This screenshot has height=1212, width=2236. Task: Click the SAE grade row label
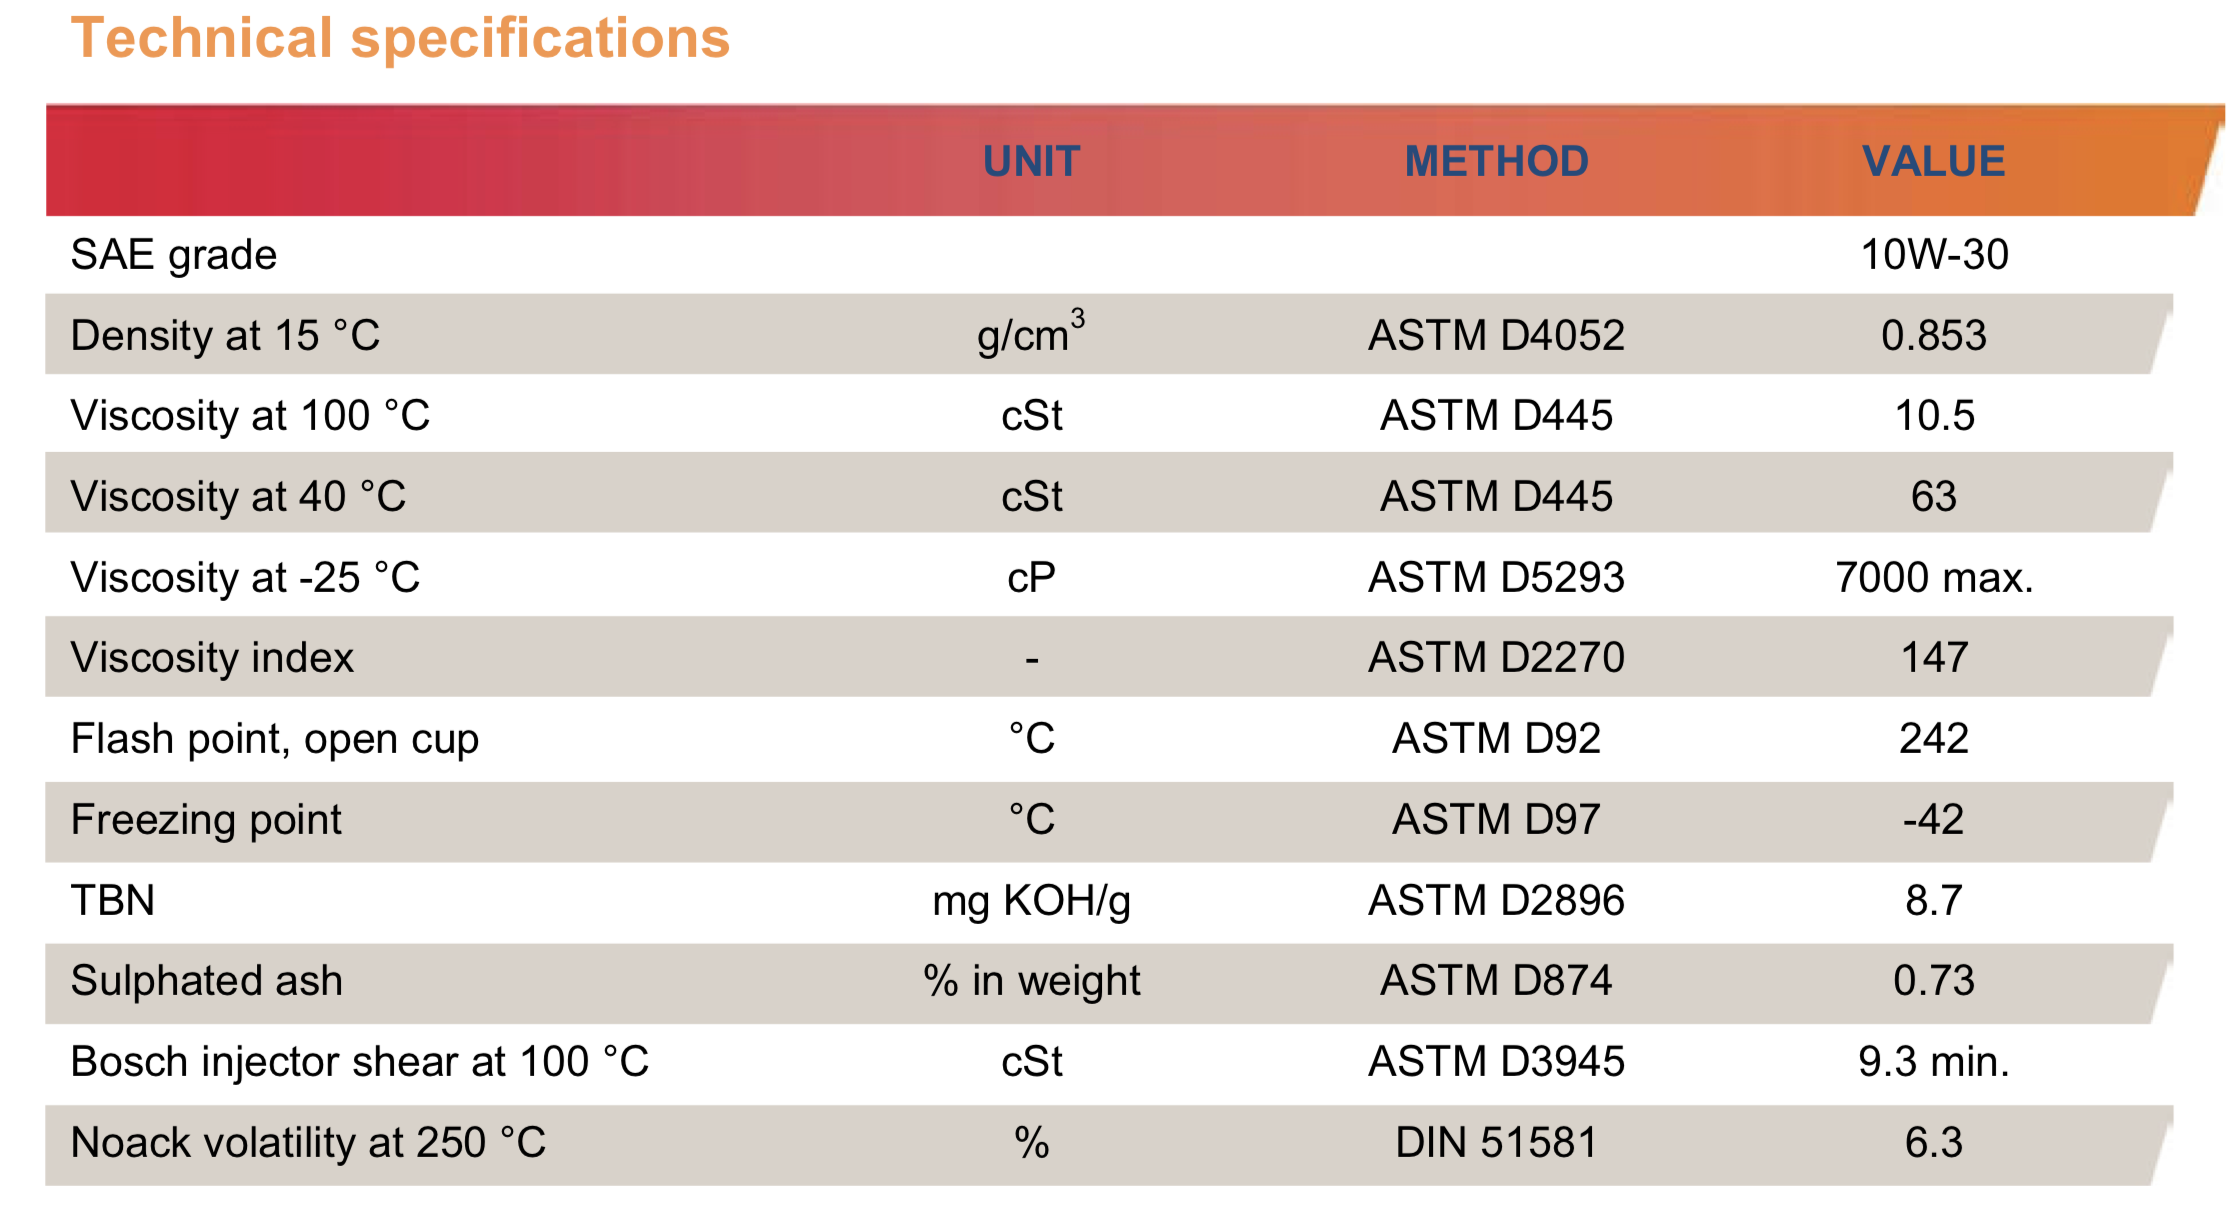point(173,255)
